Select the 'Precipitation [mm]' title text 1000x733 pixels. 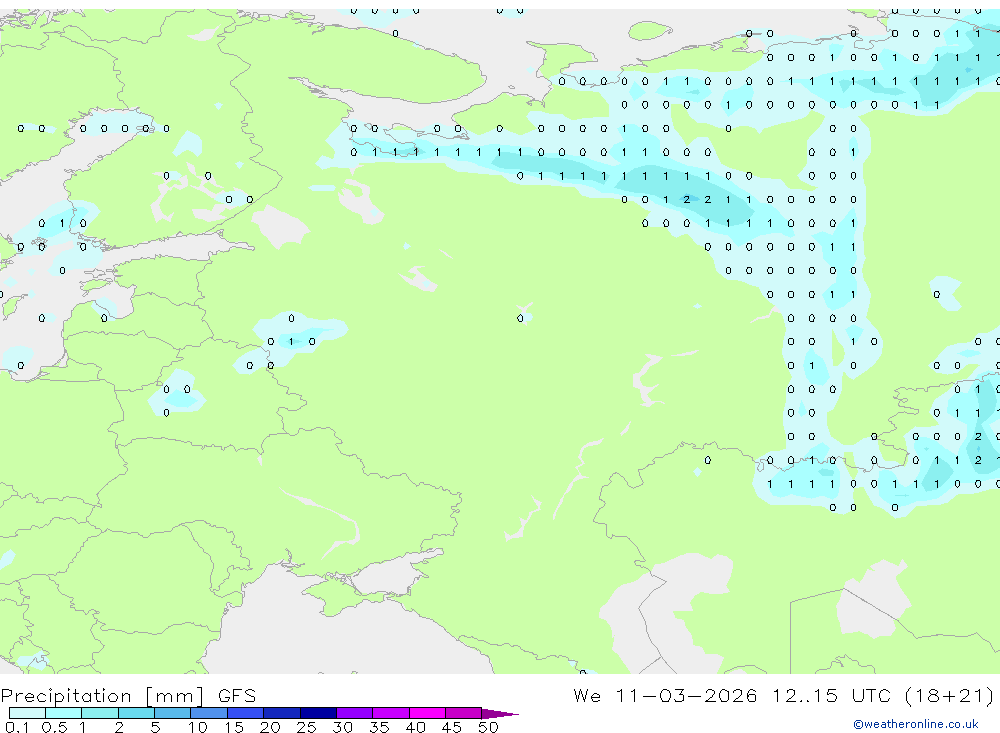pyautogui.click(x=102, y=696)
